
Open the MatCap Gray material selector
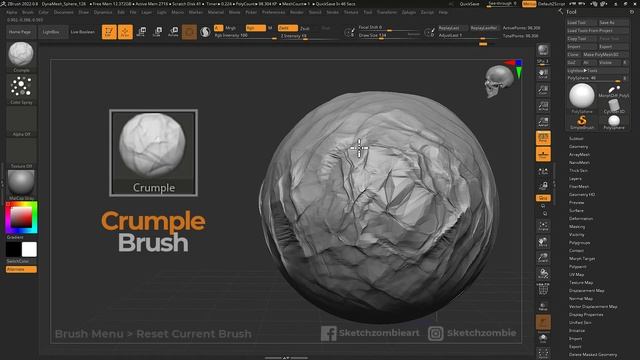21,185
